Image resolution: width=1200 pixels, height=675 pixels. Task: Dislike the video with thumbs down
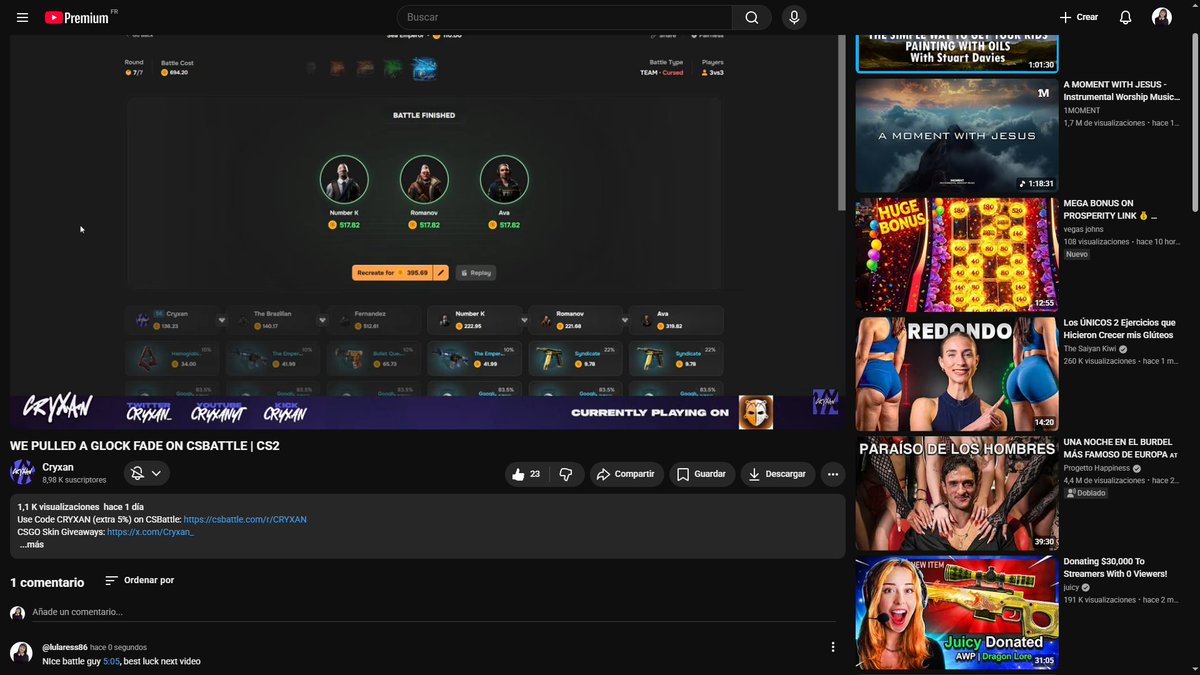coord(566,474)
